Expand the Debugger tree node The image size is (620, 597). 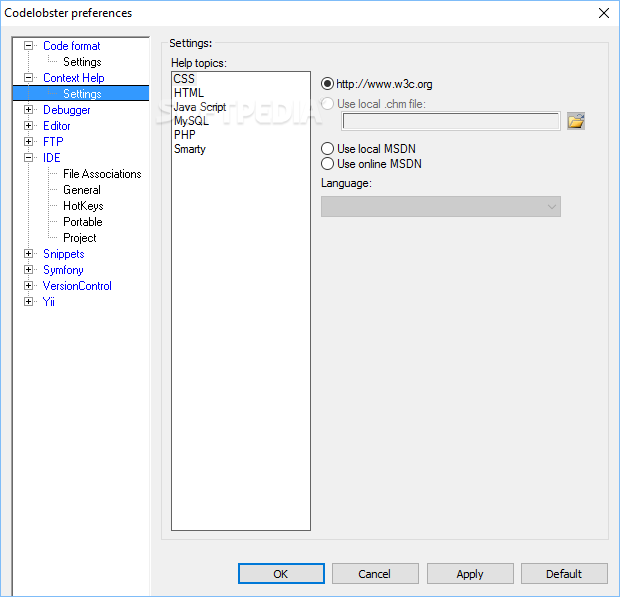click(x=28, y=110)
